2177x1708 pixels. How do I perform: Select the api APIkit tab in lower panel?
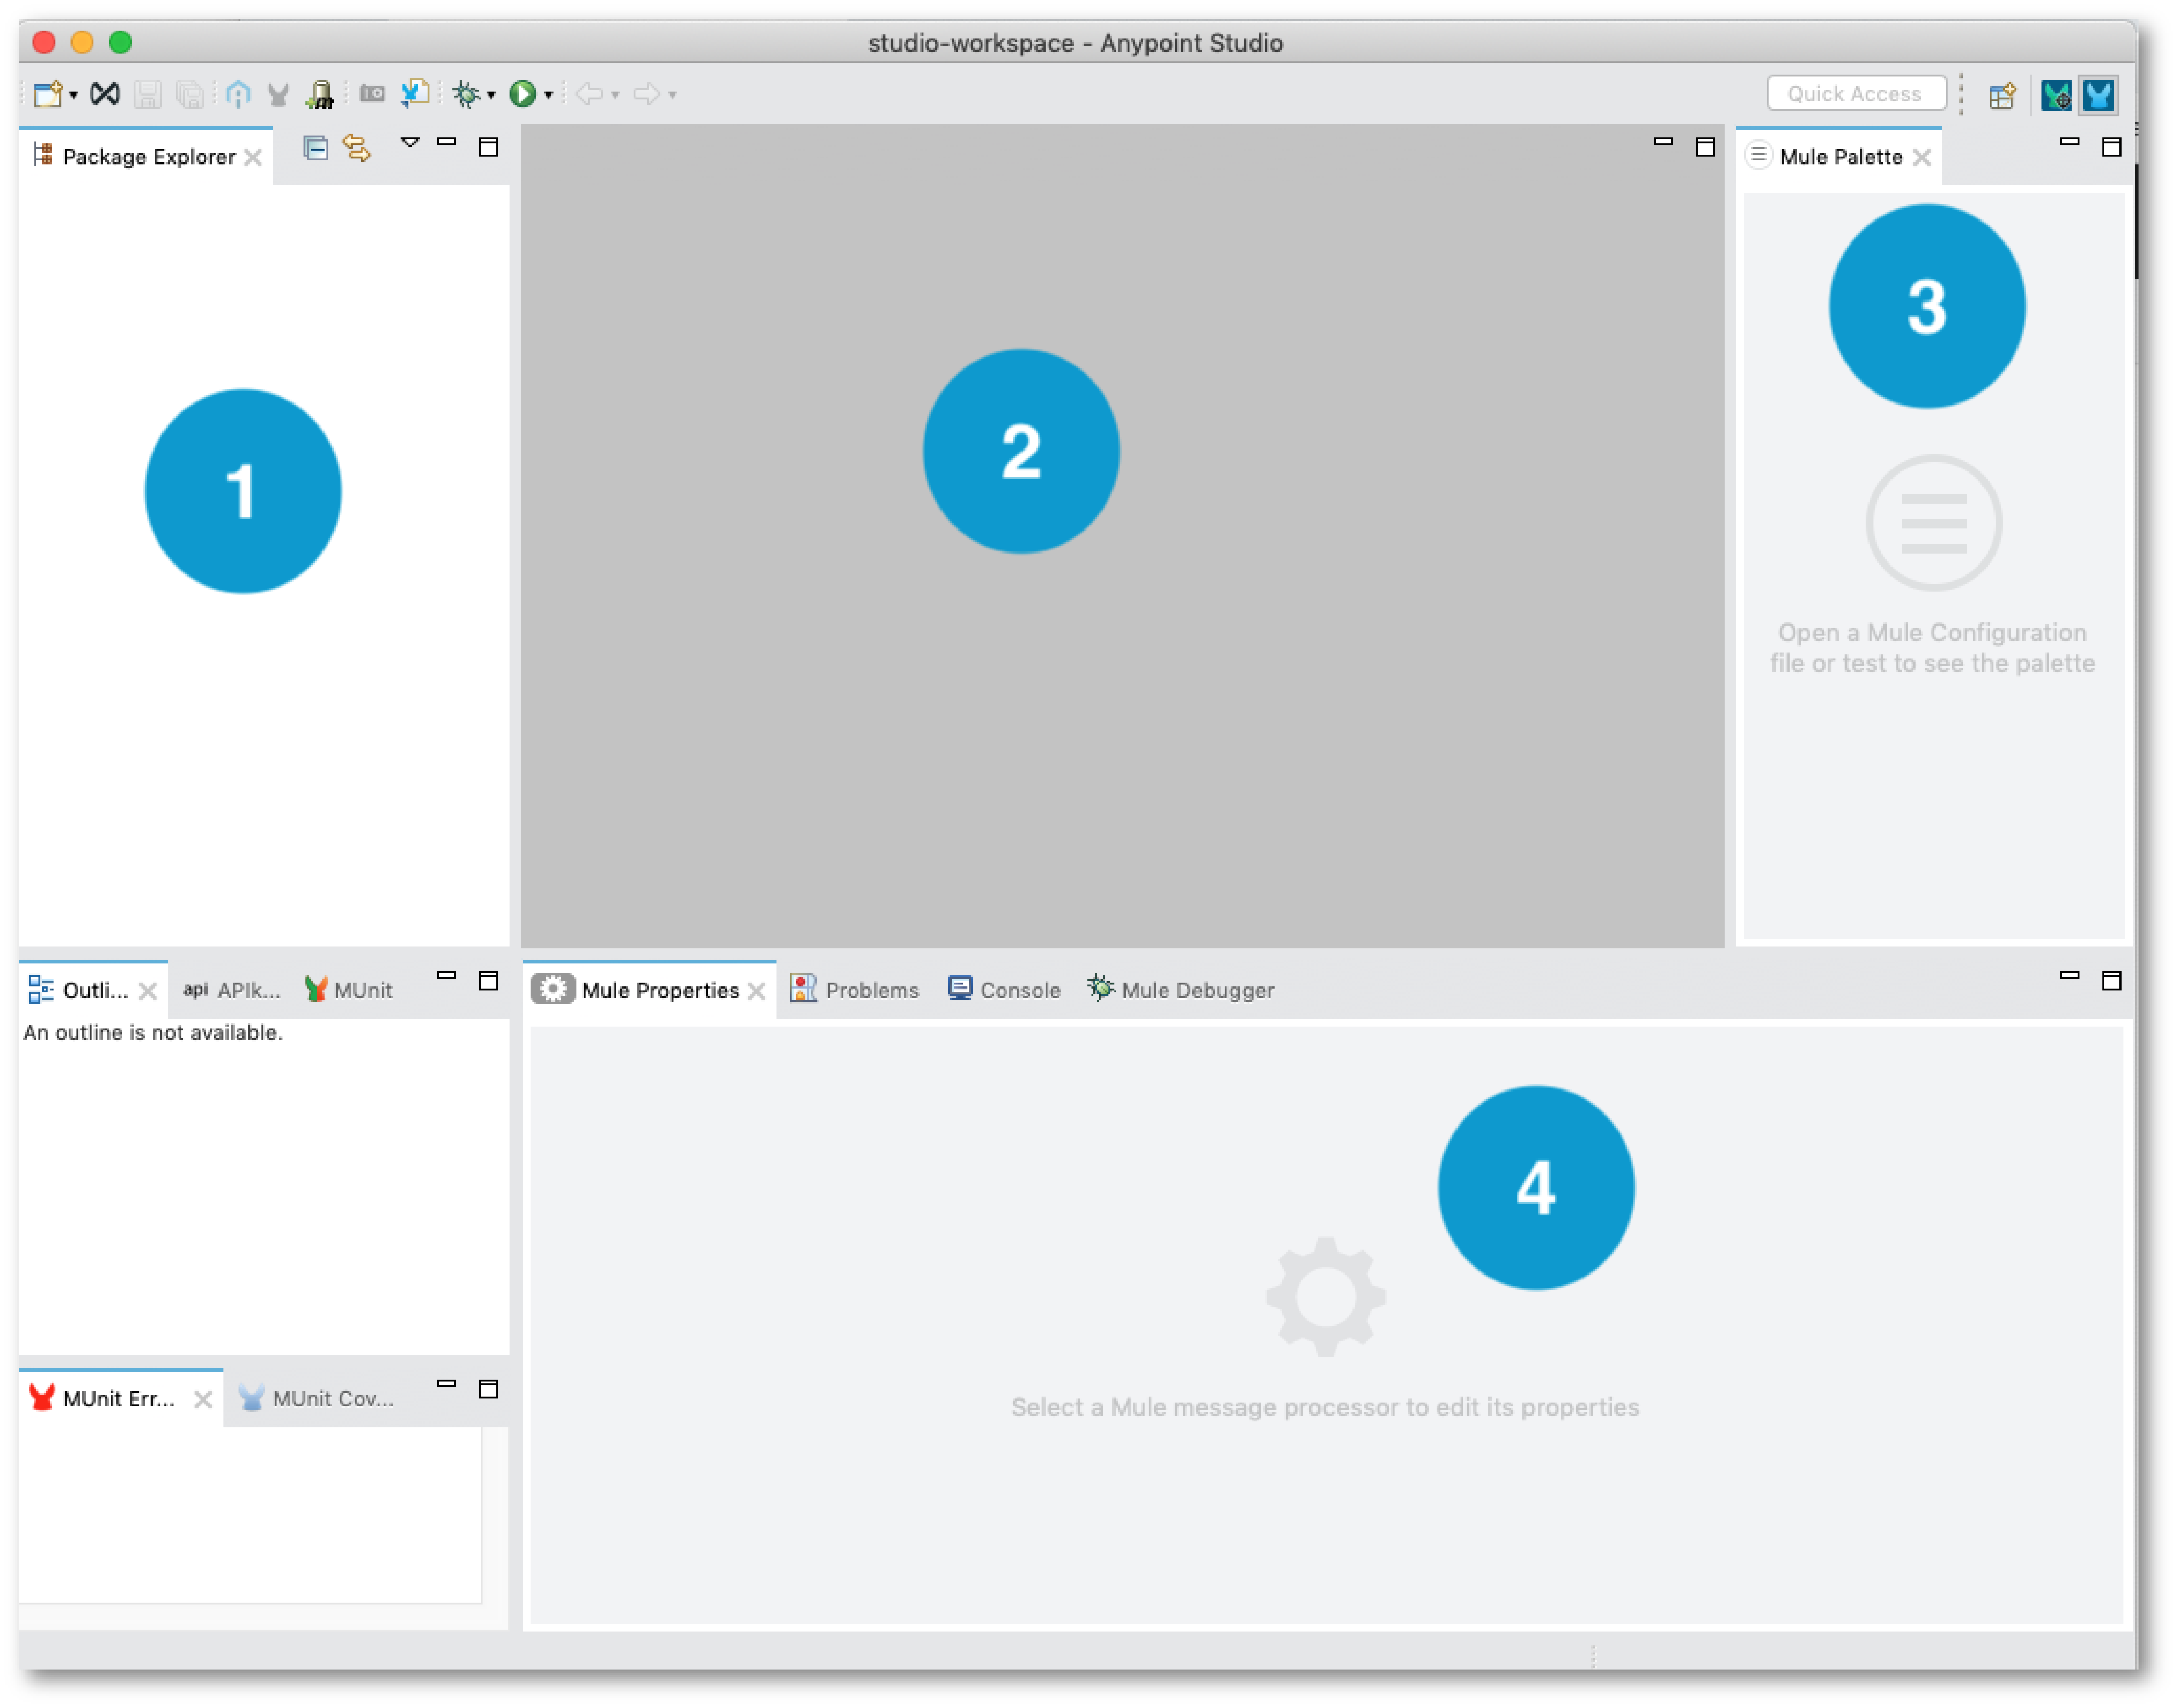226,988
